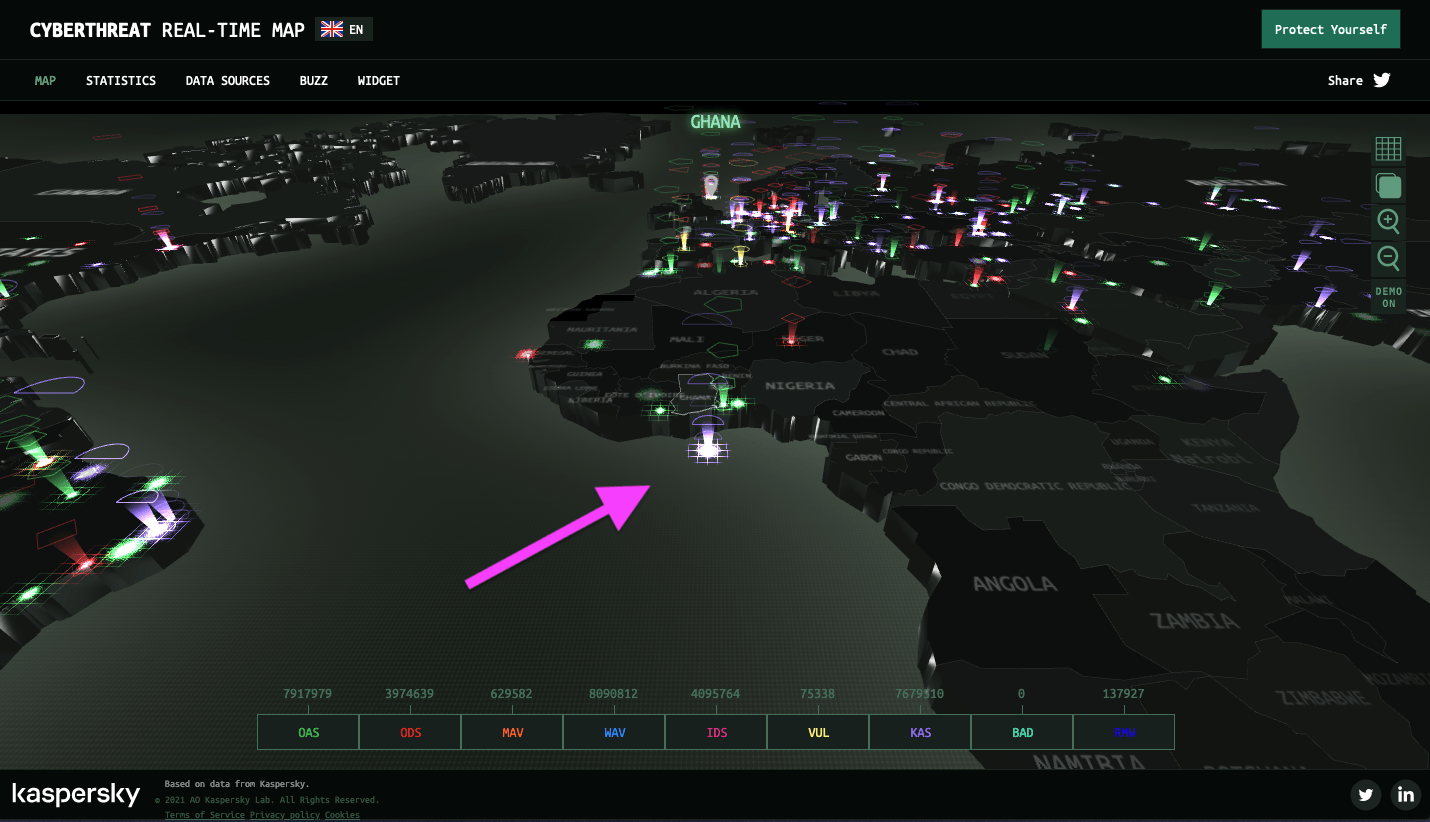The height and width of the screenshot is (822, 1430).
Task: Toggle the DEMO ON mode button
Action: pyautogui.click(x=1388, y=297)
